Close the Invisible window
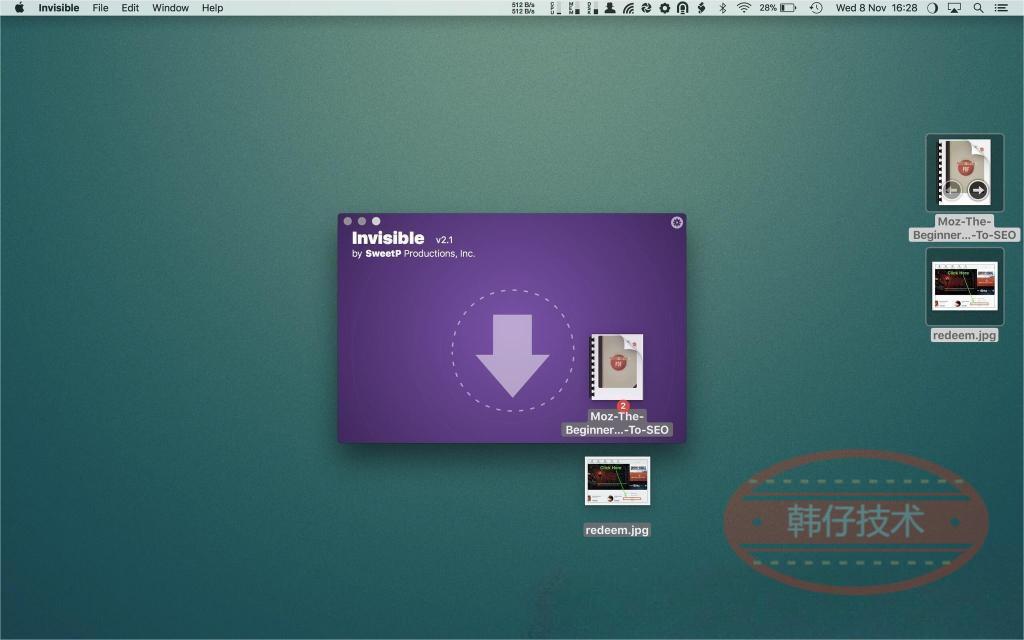Screen dimensions: 1024x640 [347, 221]
